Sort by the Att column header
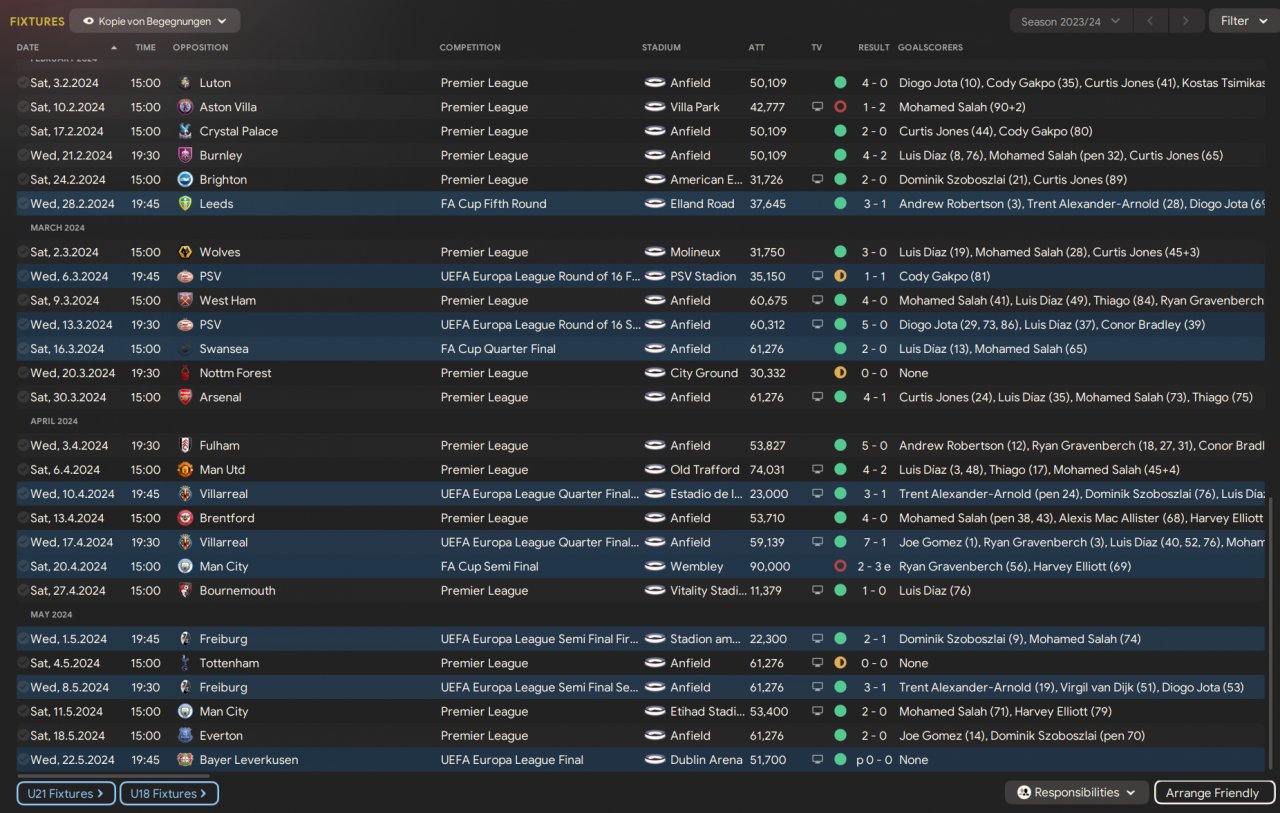The width and height of the screenshot is (1280, 813). pos(756,47)
